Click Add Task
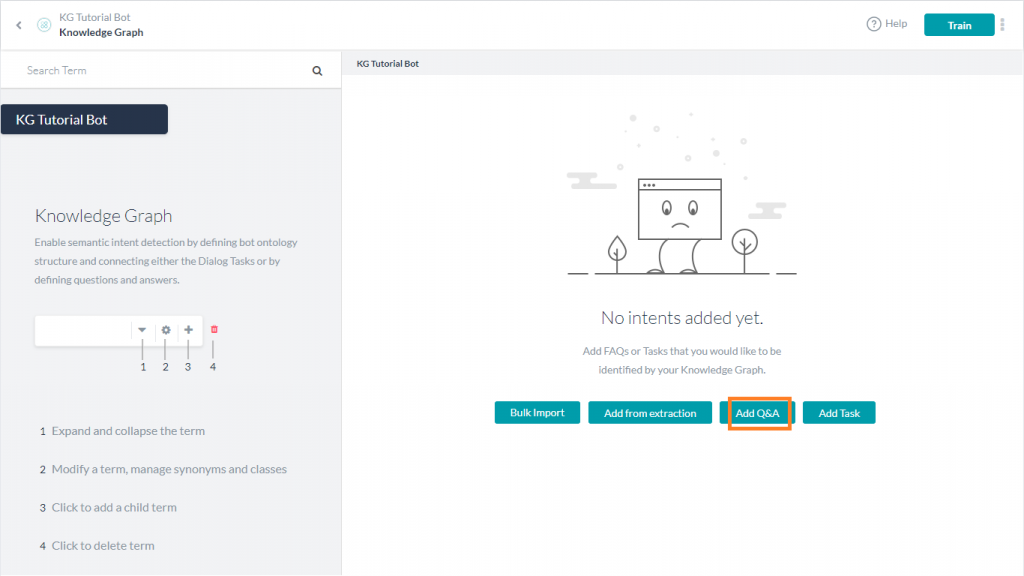Viewport: 1024px width, 576px height. [838, 412]
